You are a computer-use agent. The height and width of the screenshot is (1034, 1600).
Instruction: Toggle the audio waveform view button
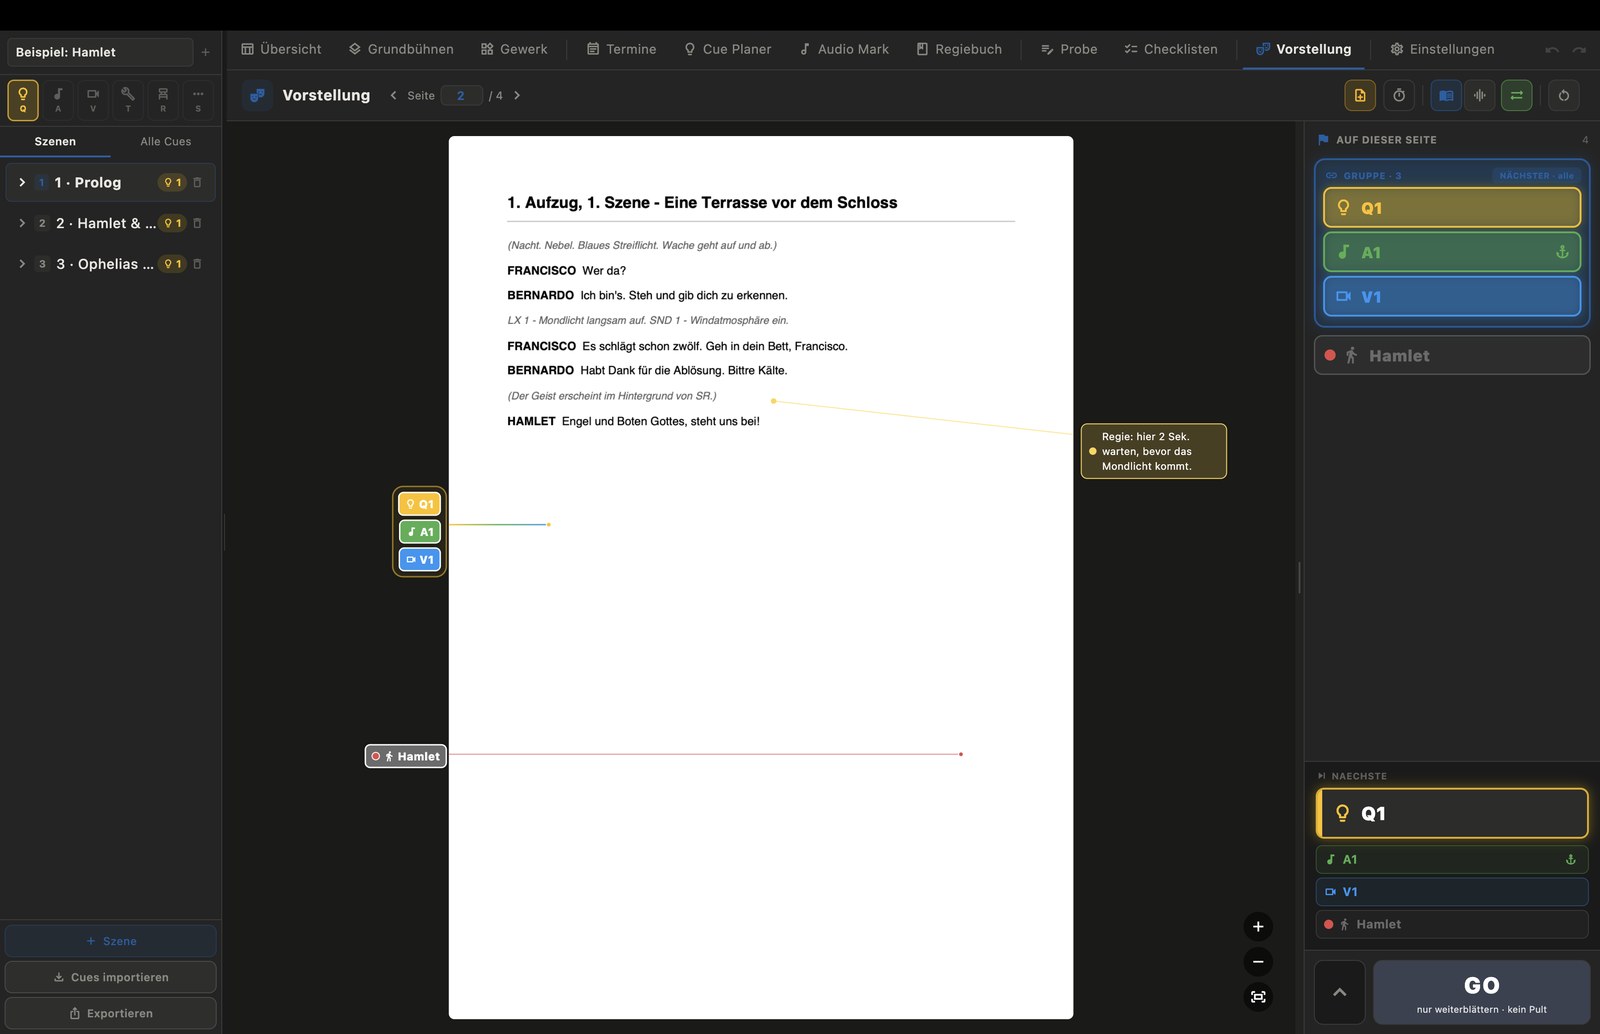1480,95
